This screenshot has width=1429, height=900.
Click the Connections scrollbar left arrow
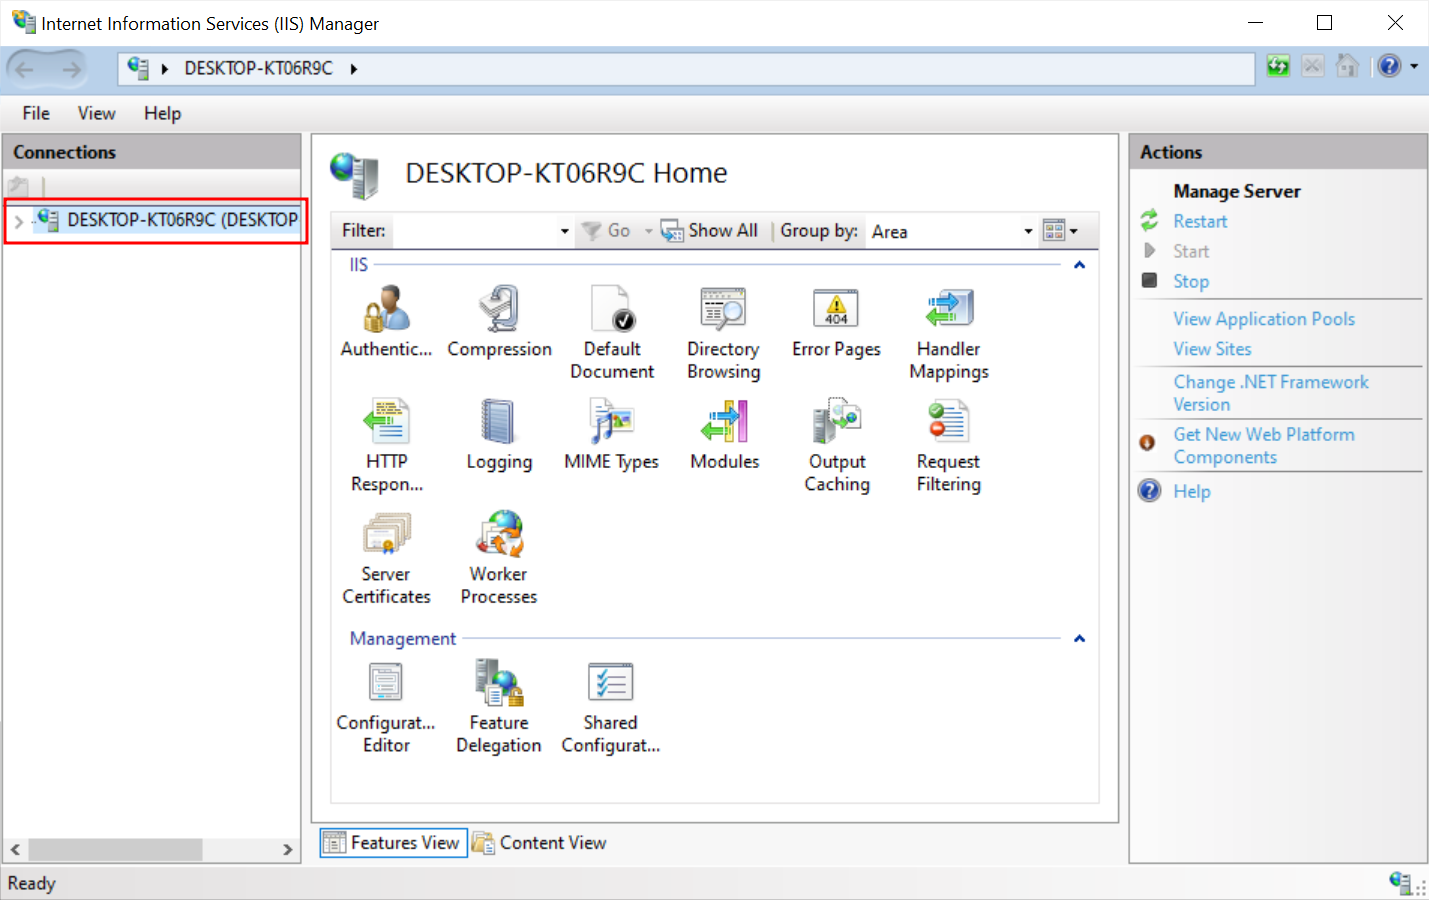(x=15, y=849)
